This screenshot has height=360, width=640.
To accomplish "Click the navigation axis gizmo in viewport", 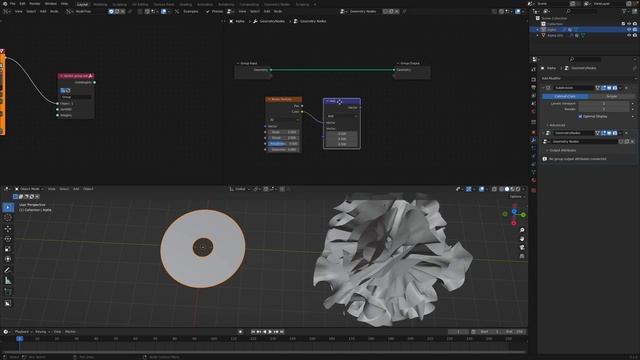I will pos(514,214).
